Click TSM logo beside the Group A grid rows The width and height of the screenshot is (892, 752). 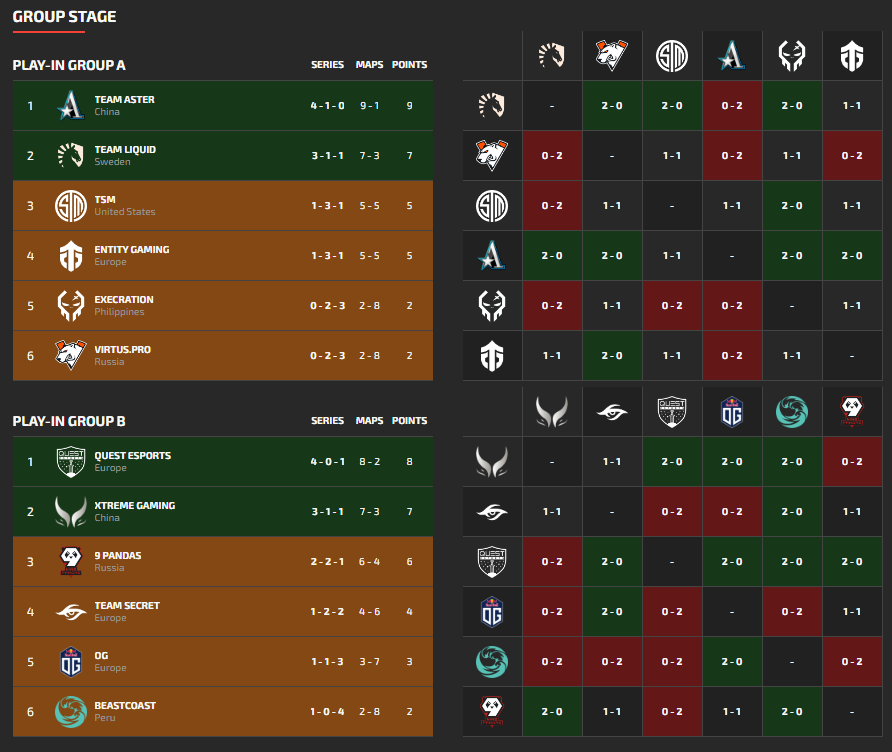492,205
